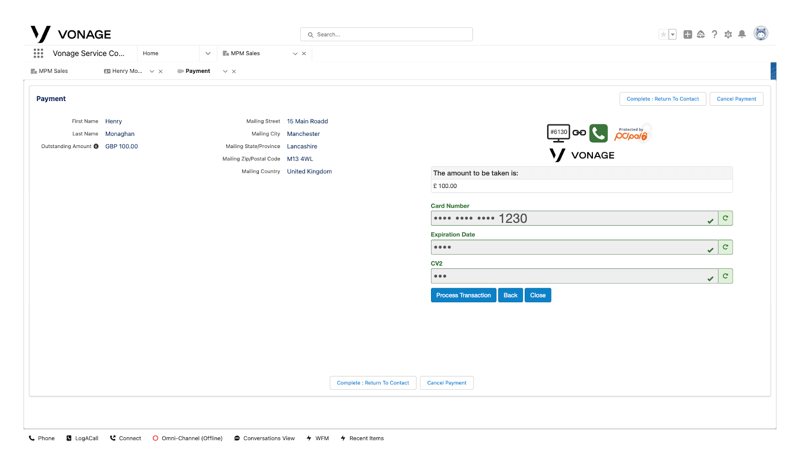Open the Global Actions plus icon
800x470 pixels.
[x=687, y=34]
